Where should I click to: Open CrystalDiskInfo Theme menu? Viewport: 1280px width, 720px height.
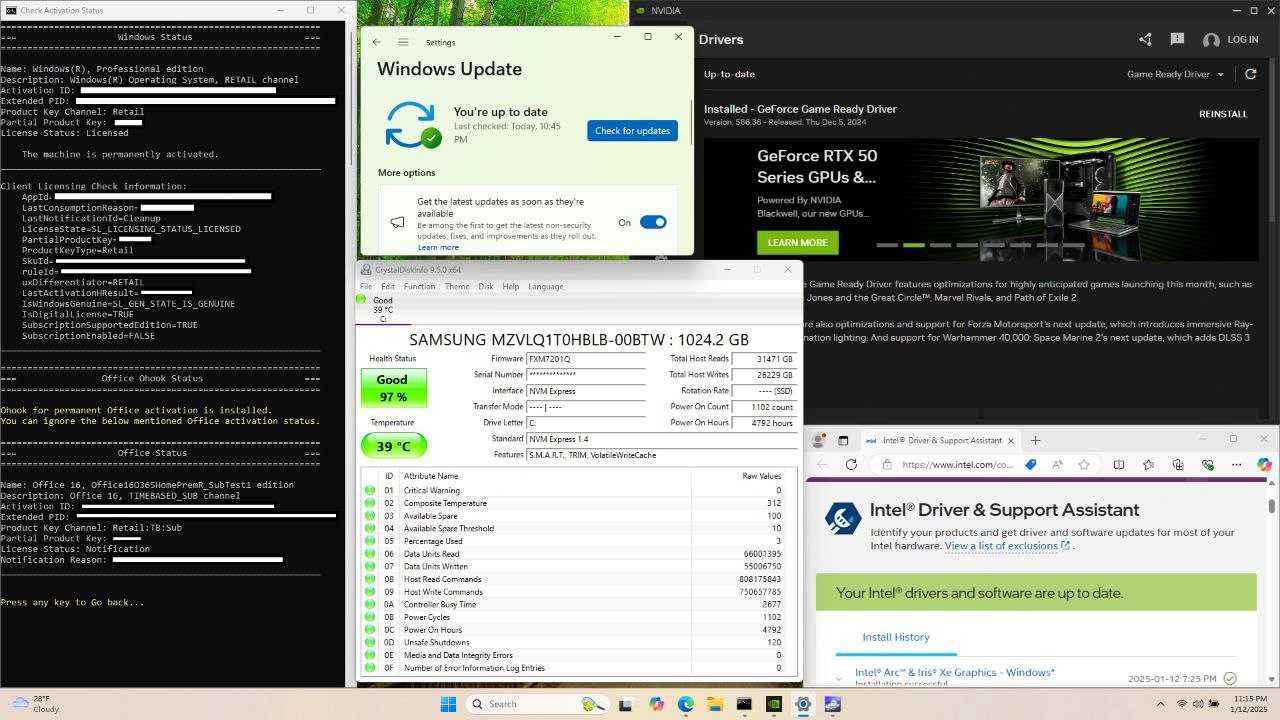(457, 286)
